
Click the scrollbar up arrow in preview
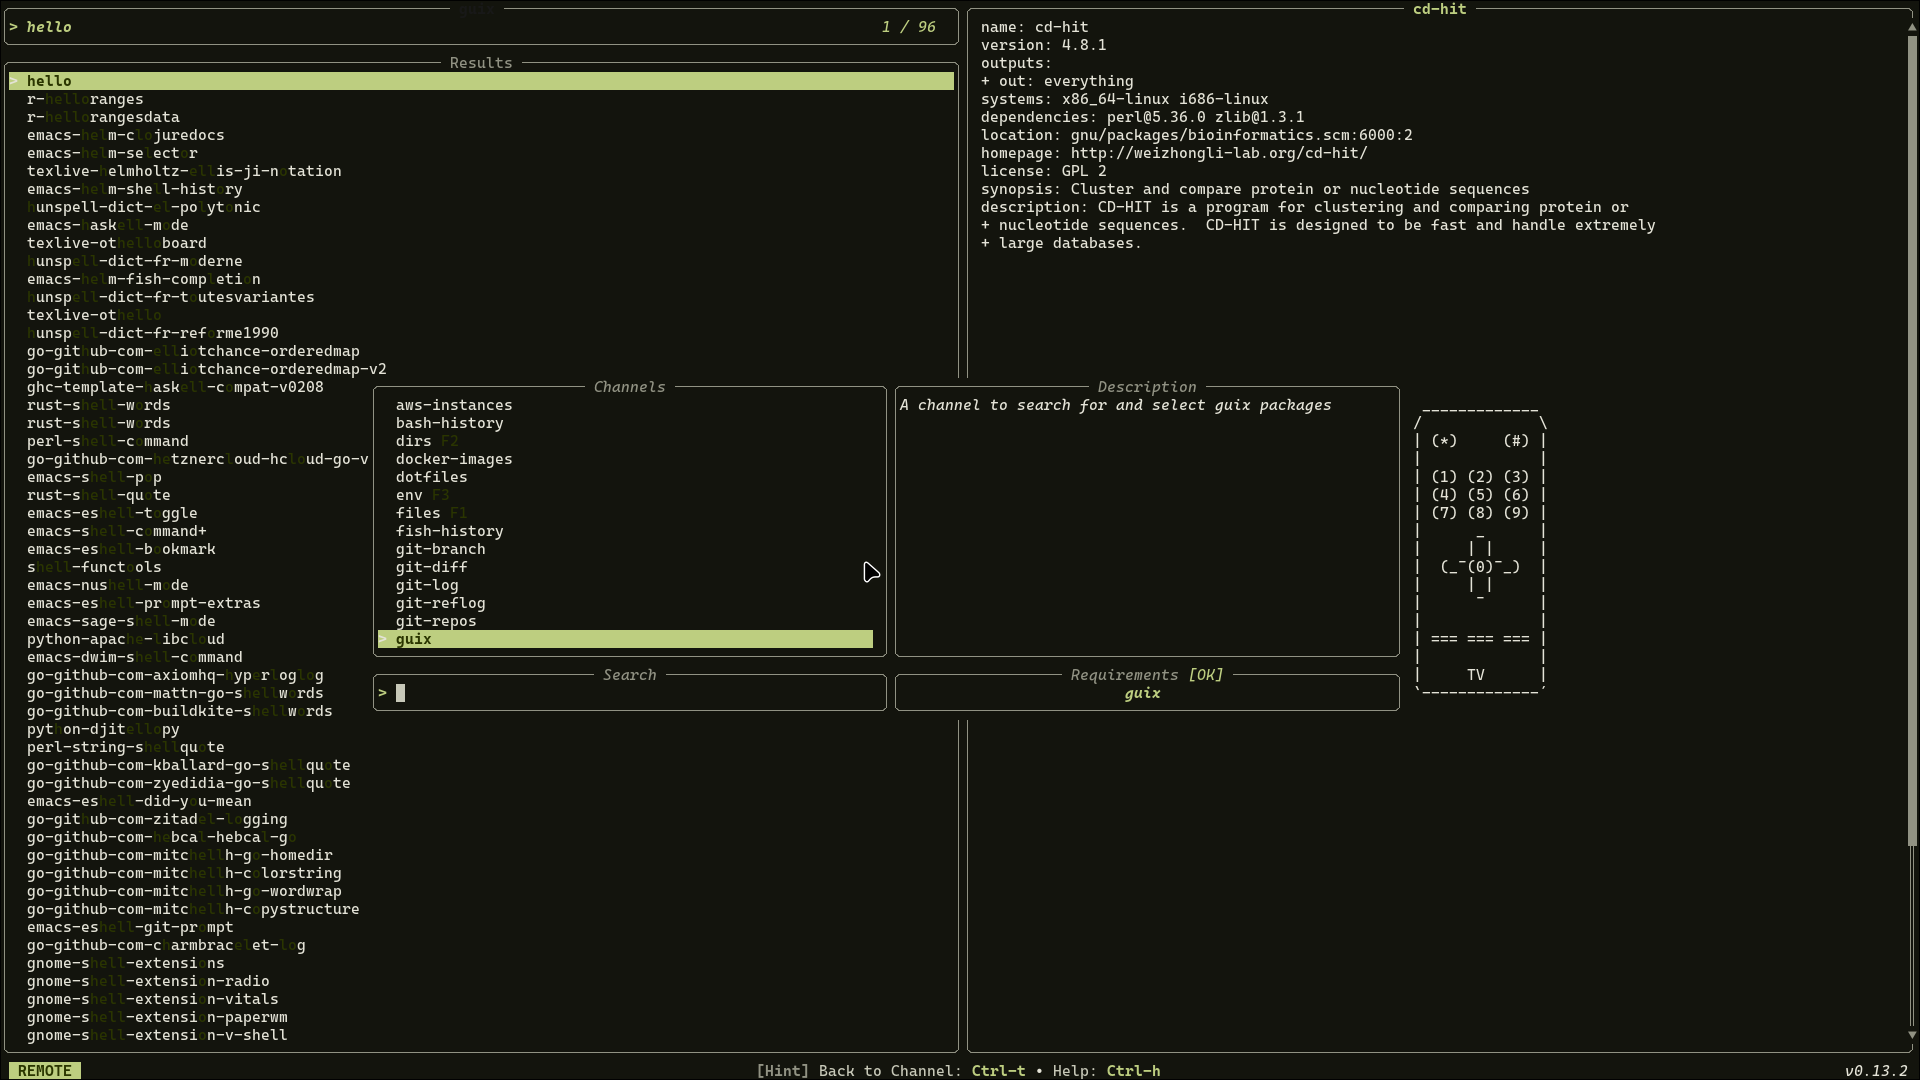[x=1911, y=27]
